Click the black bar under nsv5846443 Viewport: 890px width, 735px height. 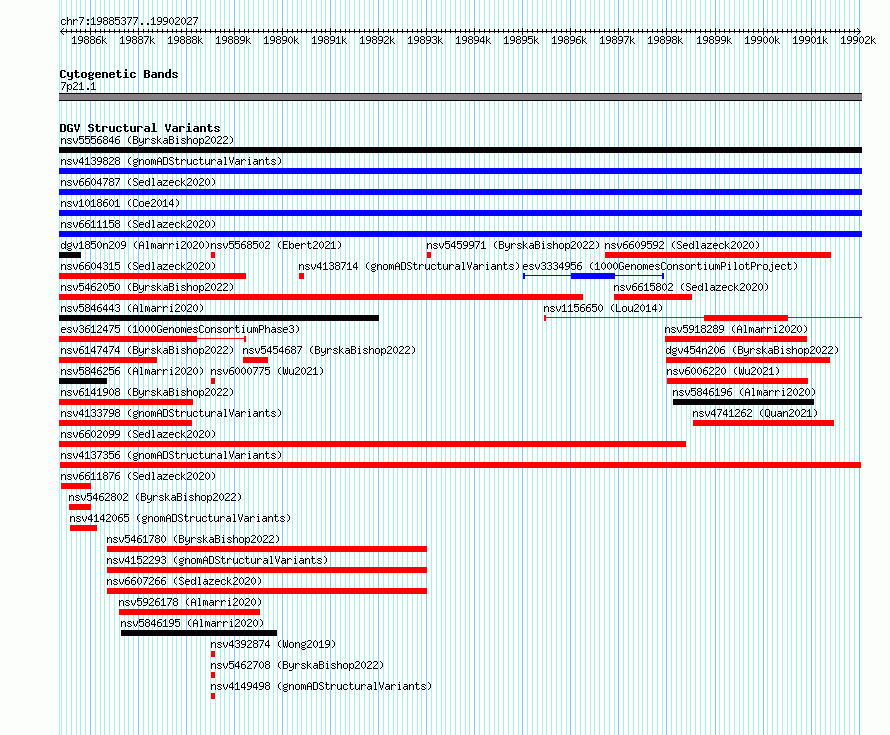tap(219, 318)
